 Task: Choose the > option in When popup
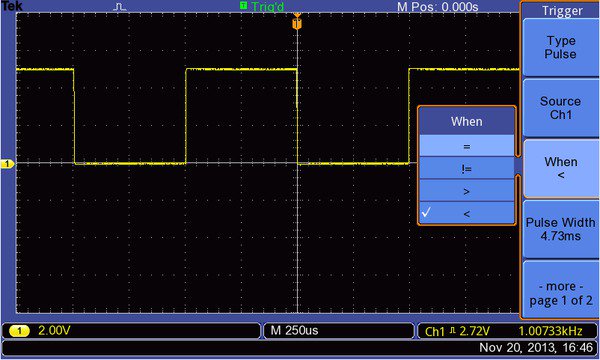click(x=466, y=191)
